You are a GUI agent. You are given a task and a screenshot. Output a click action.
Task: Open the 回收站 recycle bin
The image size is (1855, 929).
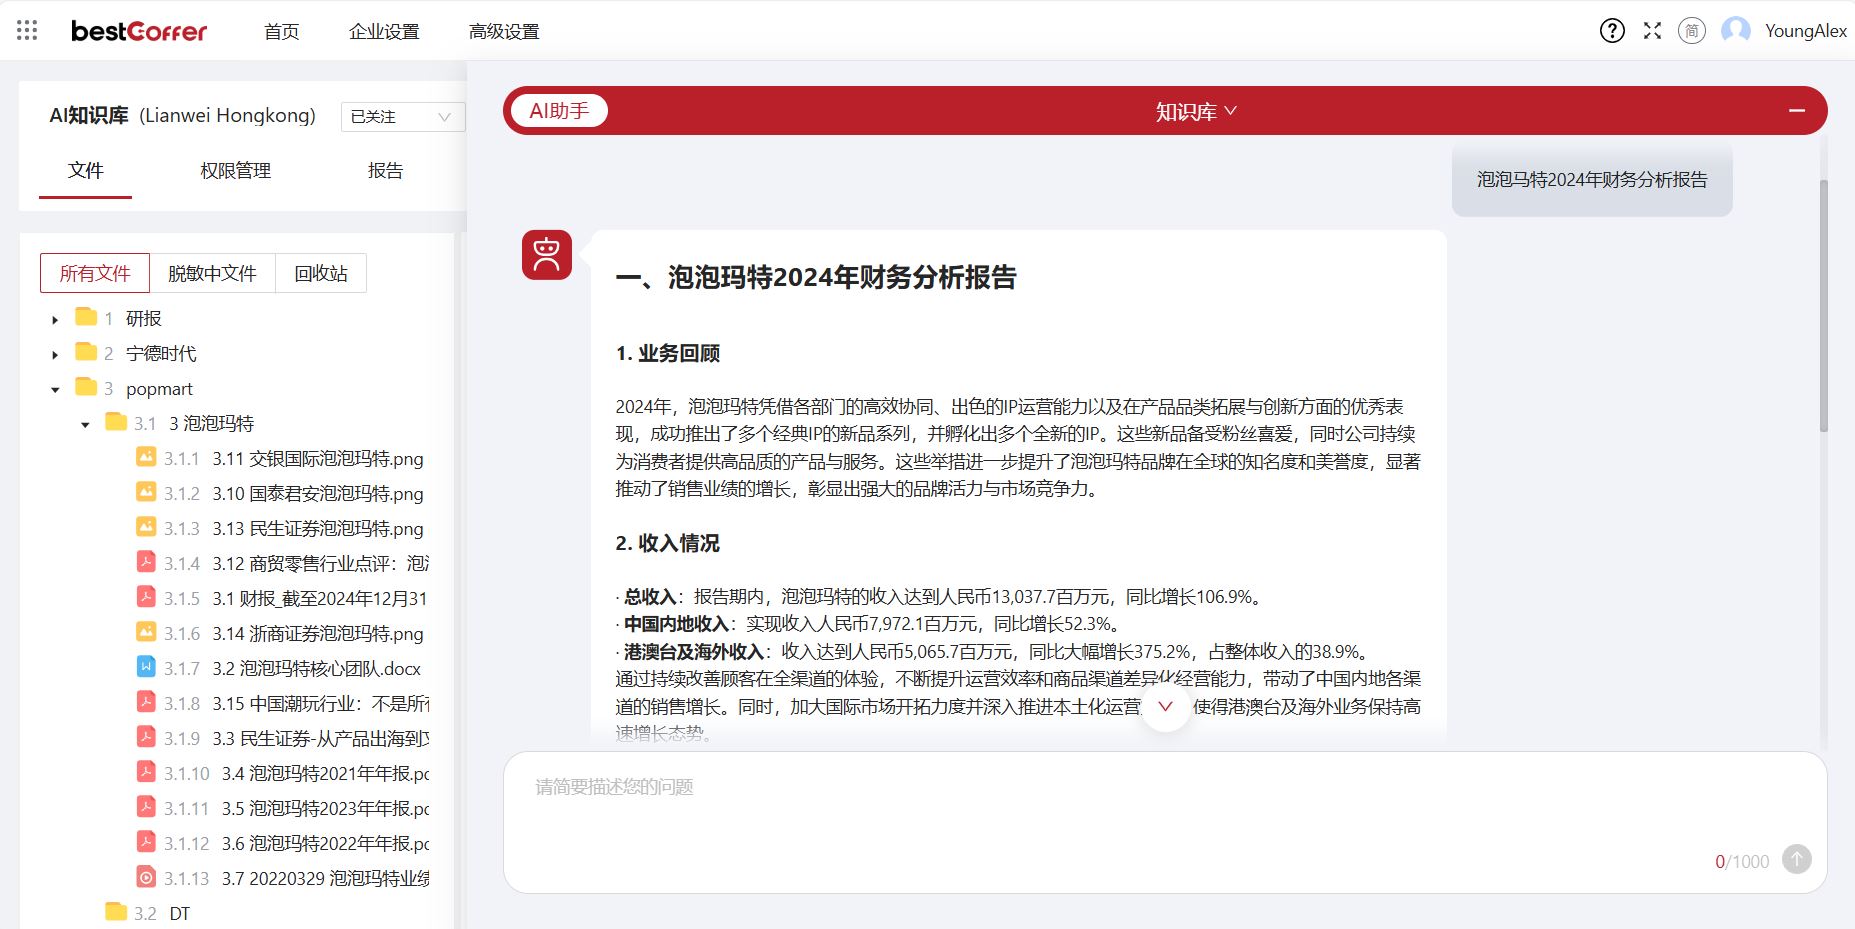pos(321,273)
